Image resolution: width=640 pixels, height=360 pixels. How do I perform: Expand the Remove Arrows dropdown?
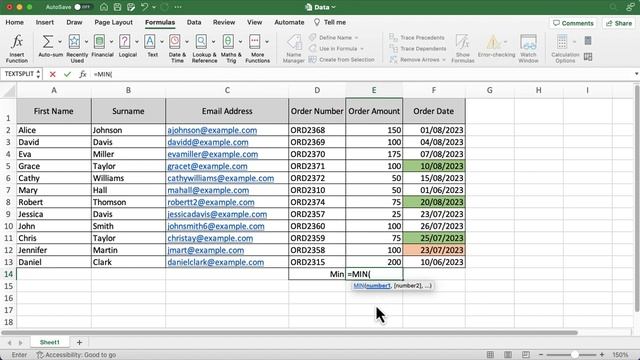[x=444, y=60]
